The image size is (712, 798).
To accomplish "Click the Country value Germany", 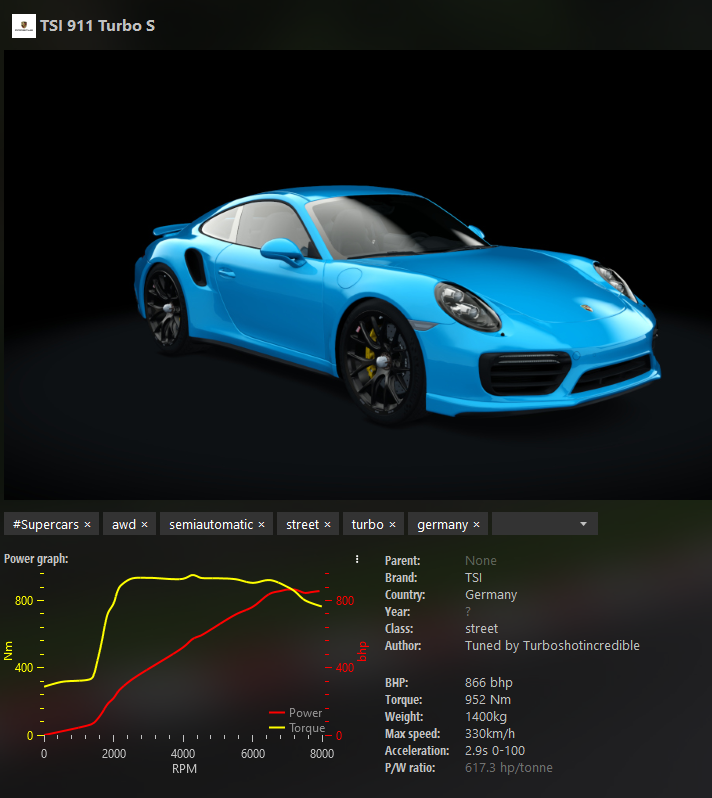I will pyautogui.click(x=491, y=595).
